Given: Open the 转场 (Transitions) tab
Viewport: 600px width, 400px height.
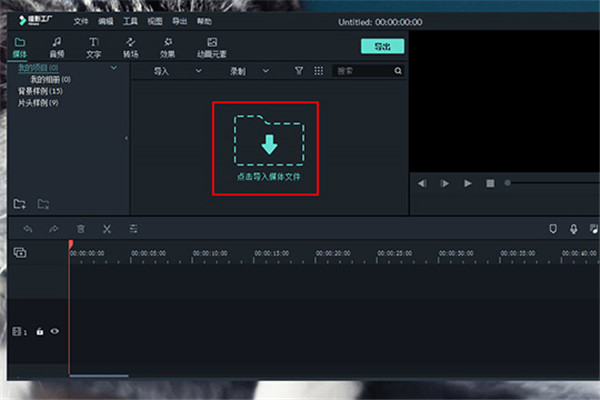Looking at the screenshot, I should 130,46.
